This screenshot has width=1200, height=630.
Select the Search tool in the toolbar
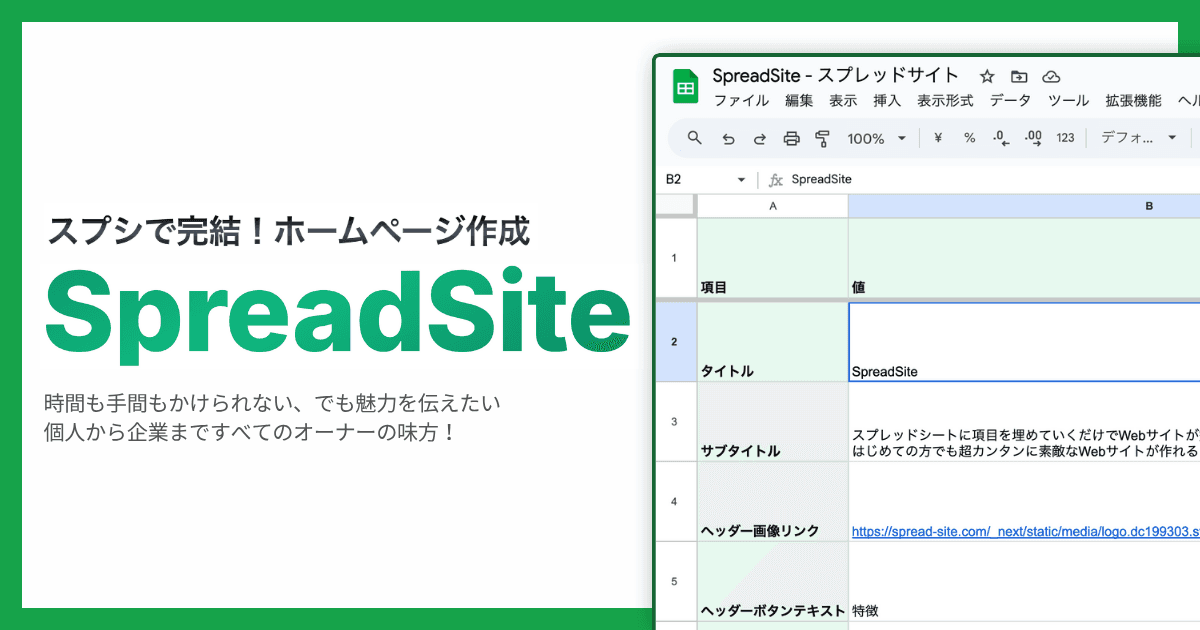pyautogui.click(x=693, y=138)
